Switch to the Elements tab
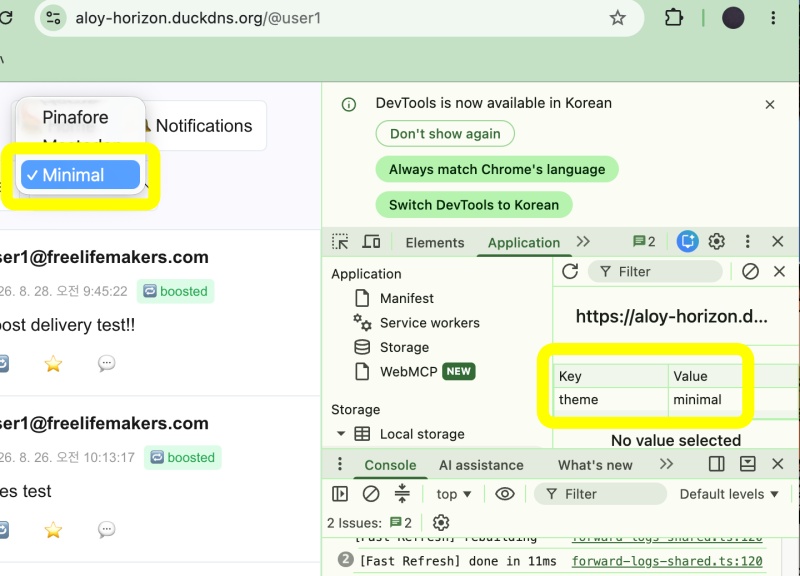Screen dimensions: 800x576 tap(435, 242)
